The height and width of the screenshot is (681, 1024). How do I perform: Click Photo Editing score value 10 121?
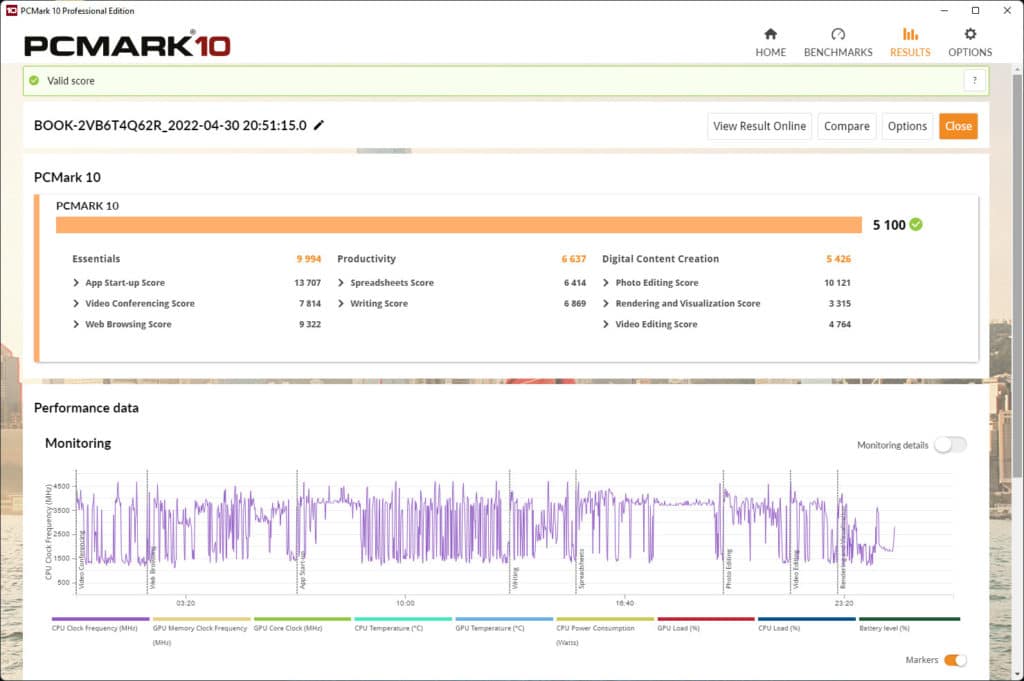[837, 283]
